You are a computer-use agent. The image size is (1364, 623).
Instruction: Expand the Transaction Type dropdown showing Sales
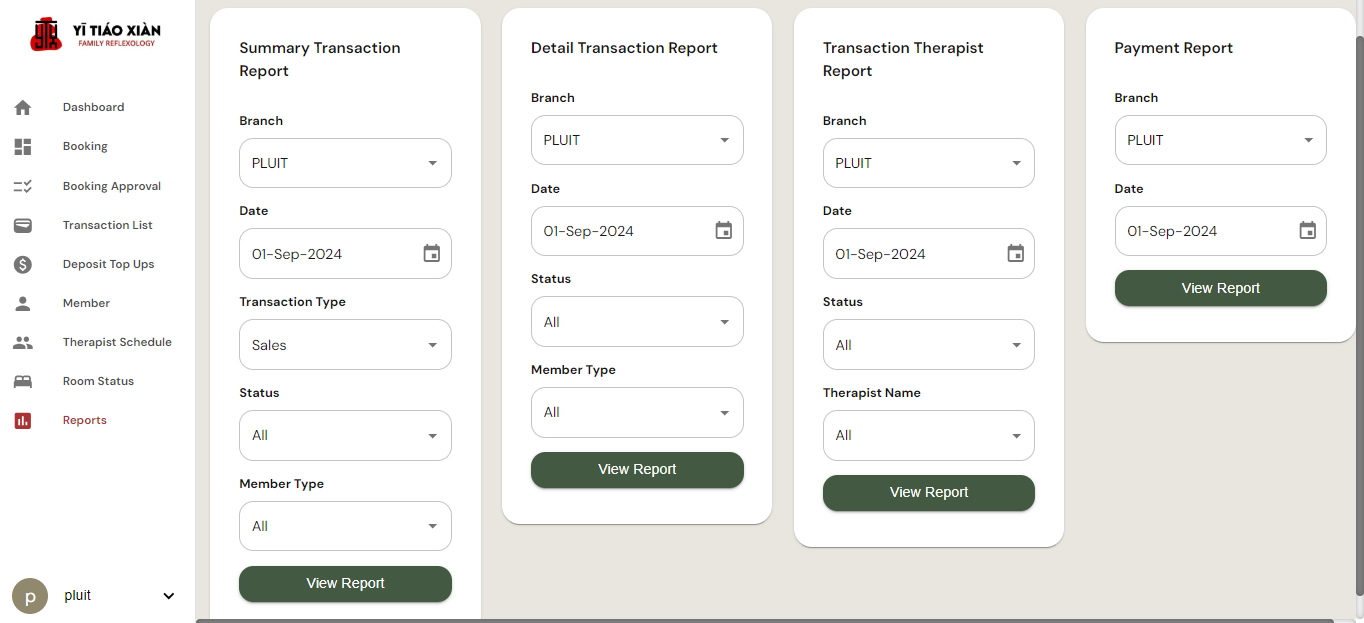[345, 345]
